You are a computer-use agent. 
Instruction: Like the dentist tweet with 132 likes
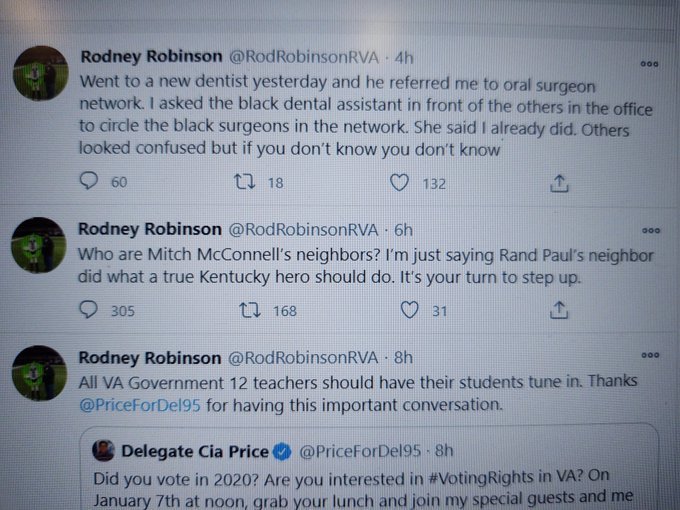pos(399,183)
